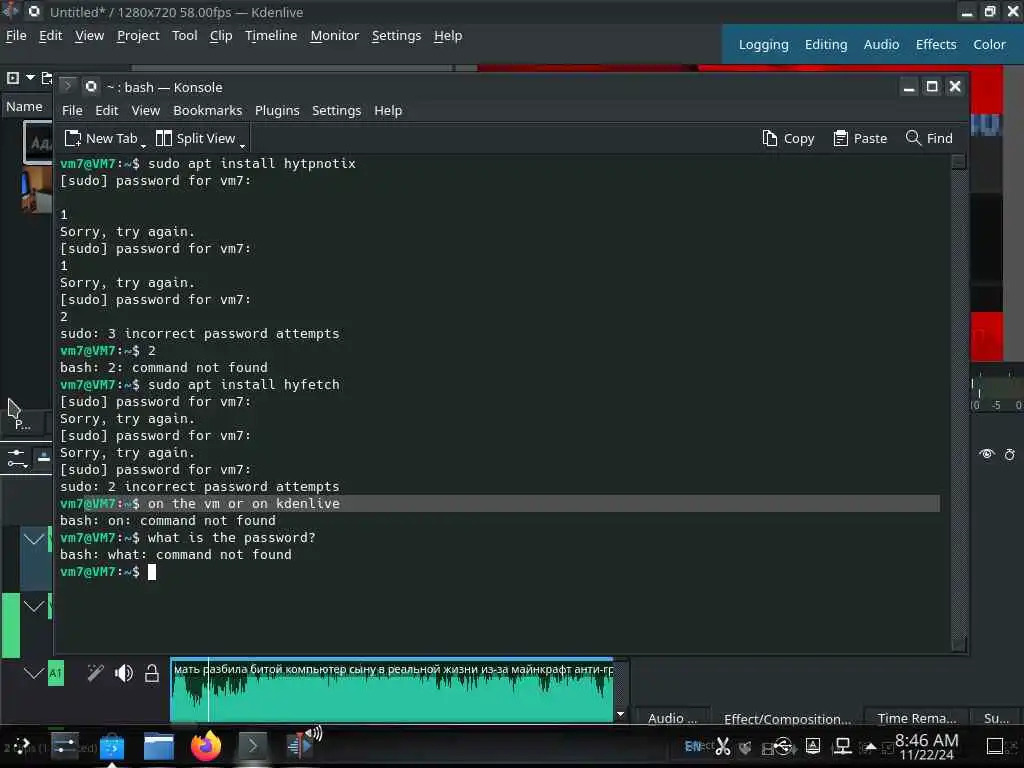Open System Settings from the taskbar
This screenshot has width=1024, height=768.
point(65,746)
